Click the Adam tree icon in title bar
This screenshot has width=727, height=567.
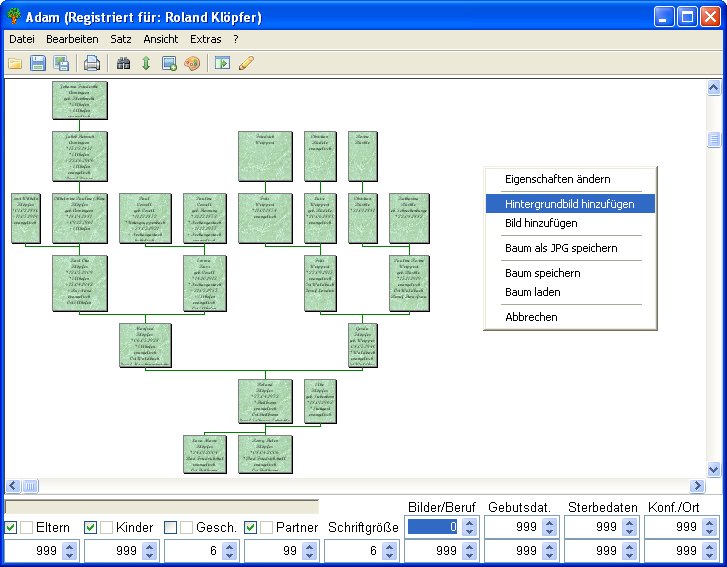[x=14, y=16]
